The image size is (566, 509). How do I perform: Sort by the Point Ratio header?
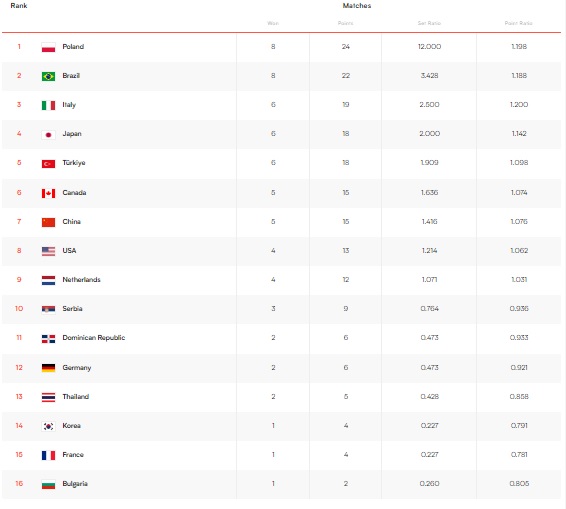(x=518, y=23)
